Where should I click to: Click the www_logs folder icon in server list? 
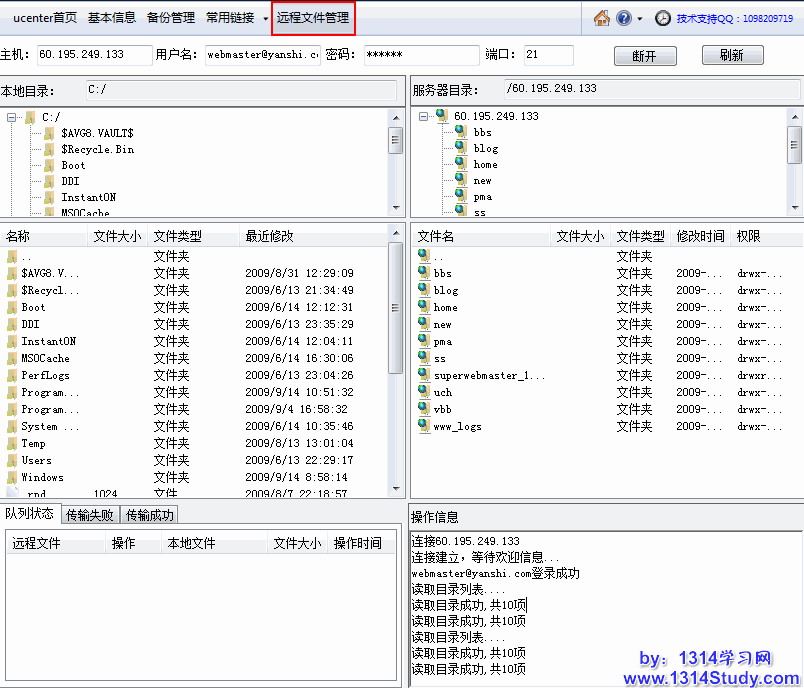(424, 426)
